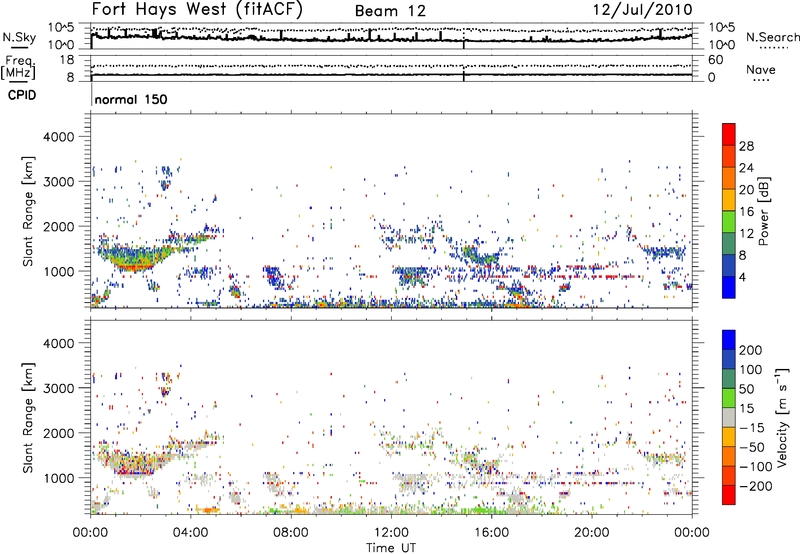Click the 08:00 time tick label
Viewport: 800px width, 554px height.
click(x=291, y=533)
